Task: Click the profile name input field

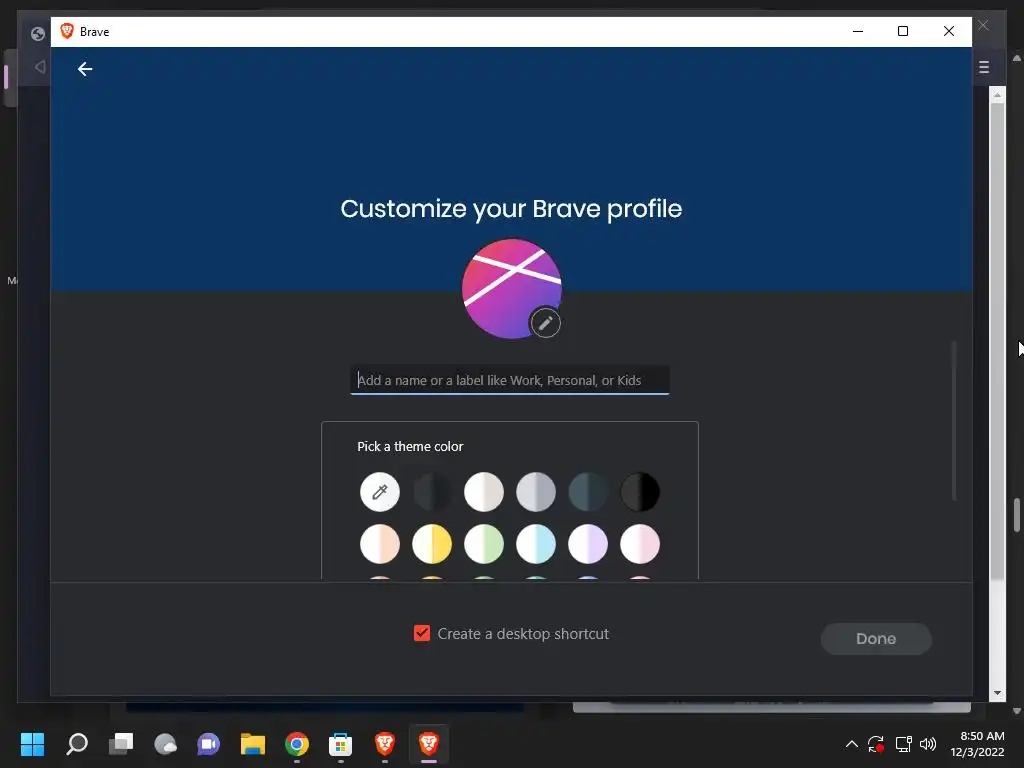Action: [510, 380]
